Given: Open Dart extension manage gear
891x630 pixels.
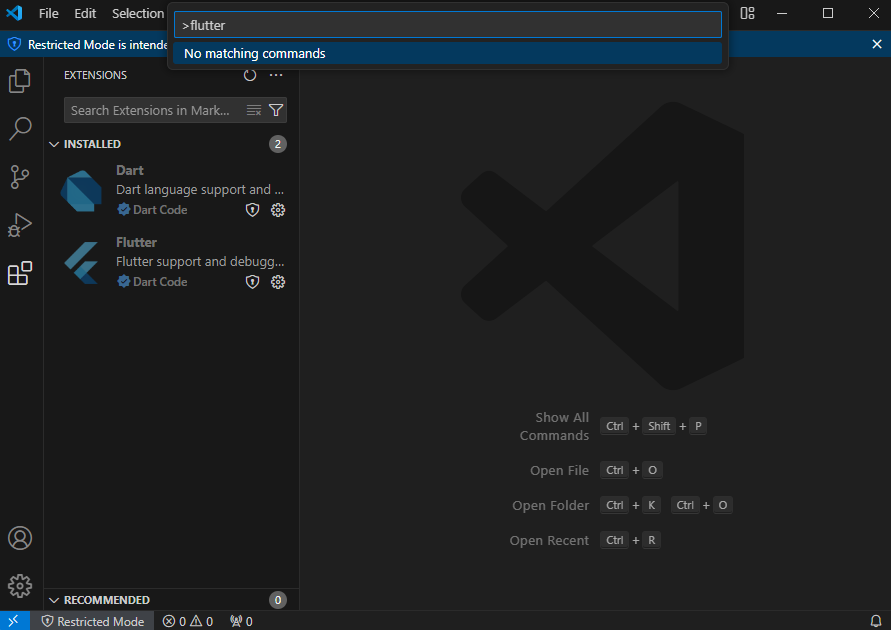Looking at the screenshot, I should point(278,210).
